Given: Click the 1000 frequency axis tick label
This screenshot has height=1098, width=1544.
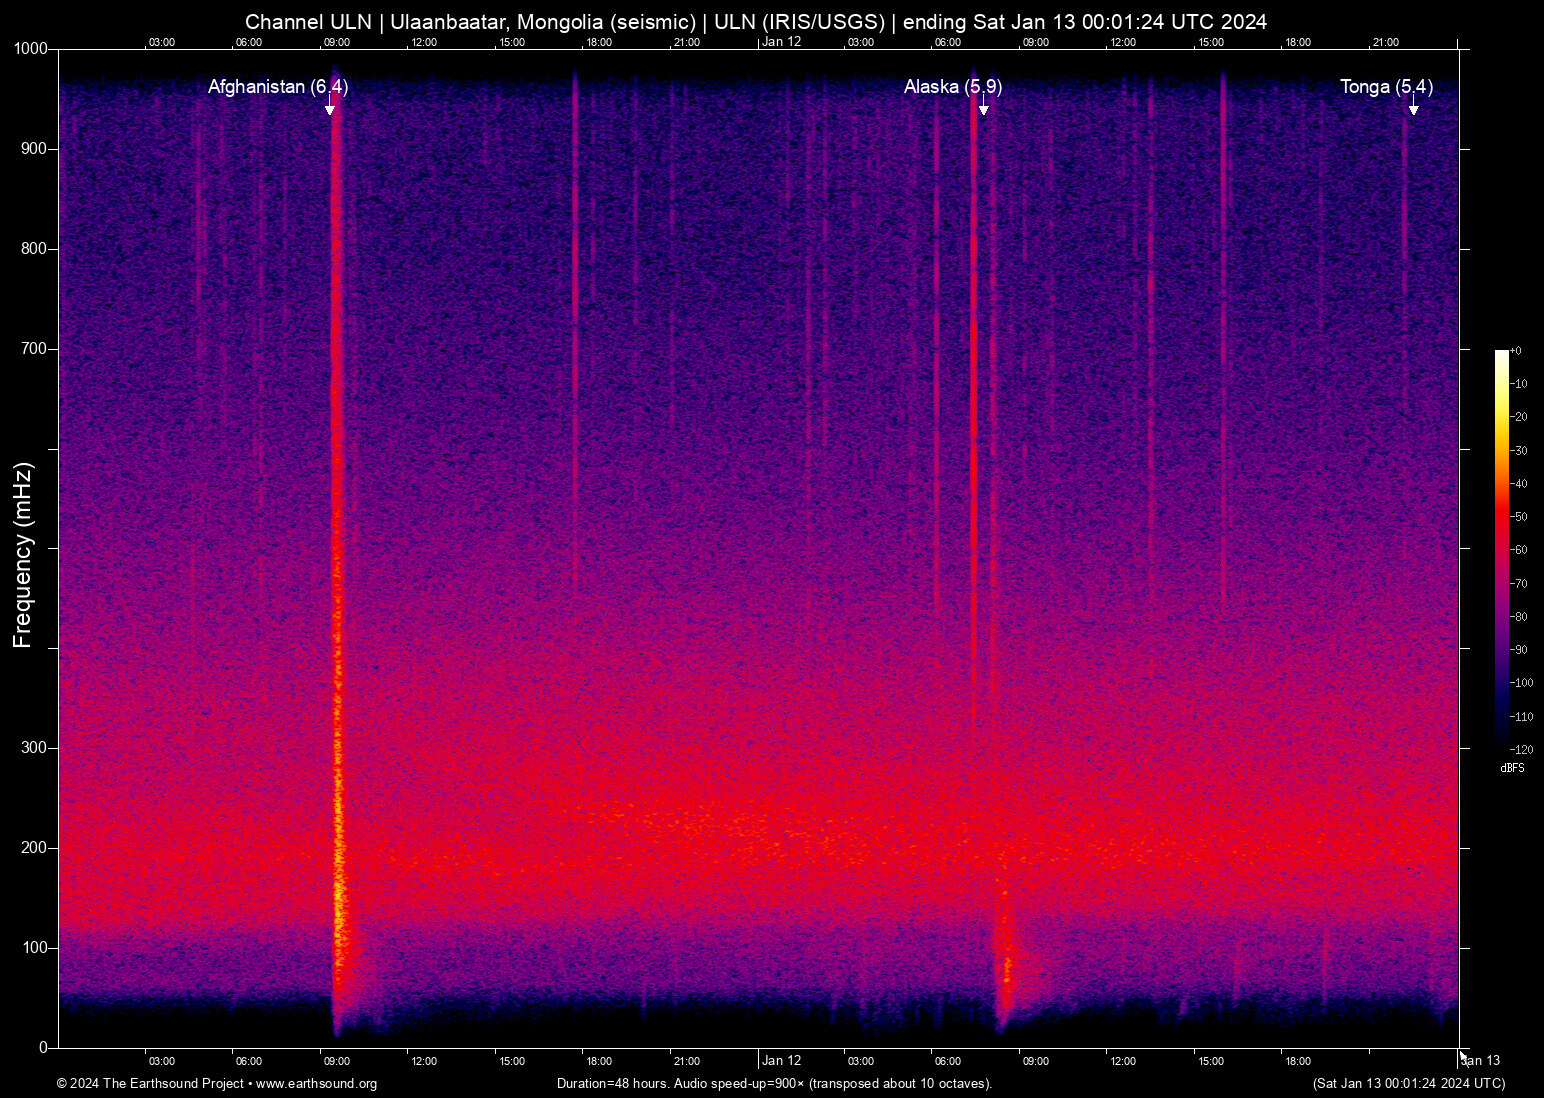Looking at the screenshot, I should (31, 49).
